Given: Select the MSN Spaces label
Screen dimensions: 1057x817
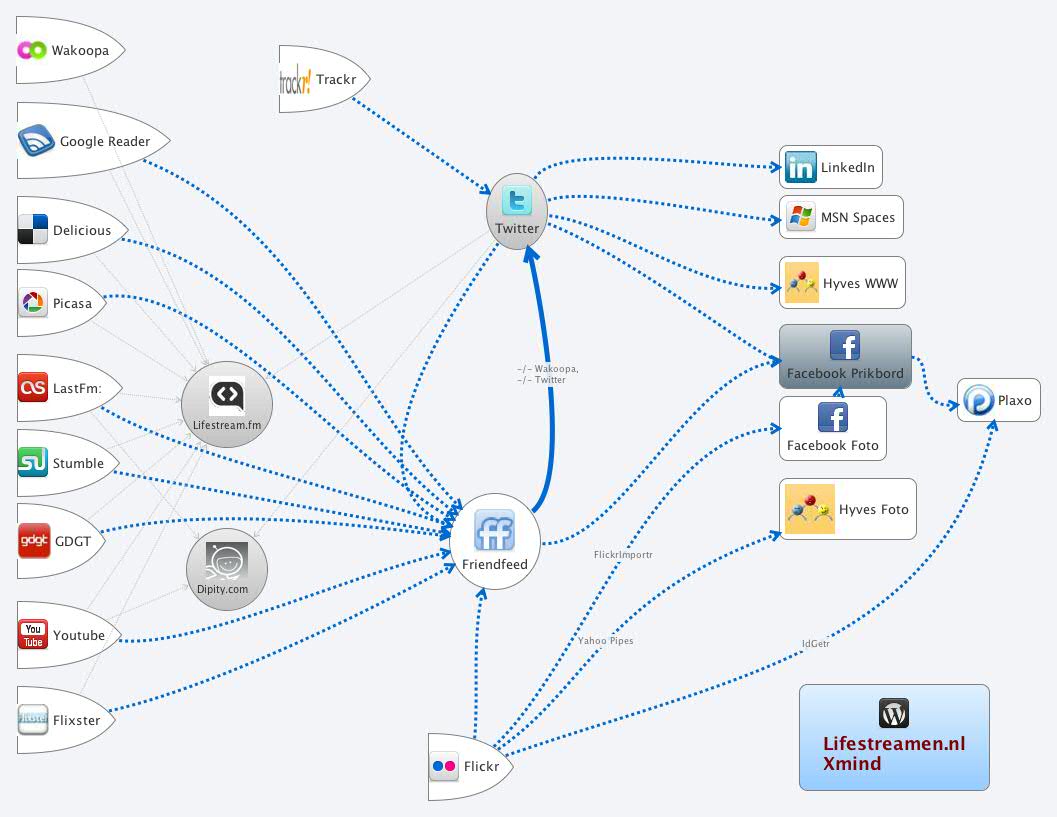Looking at the screenshot, I should point(857,218).
